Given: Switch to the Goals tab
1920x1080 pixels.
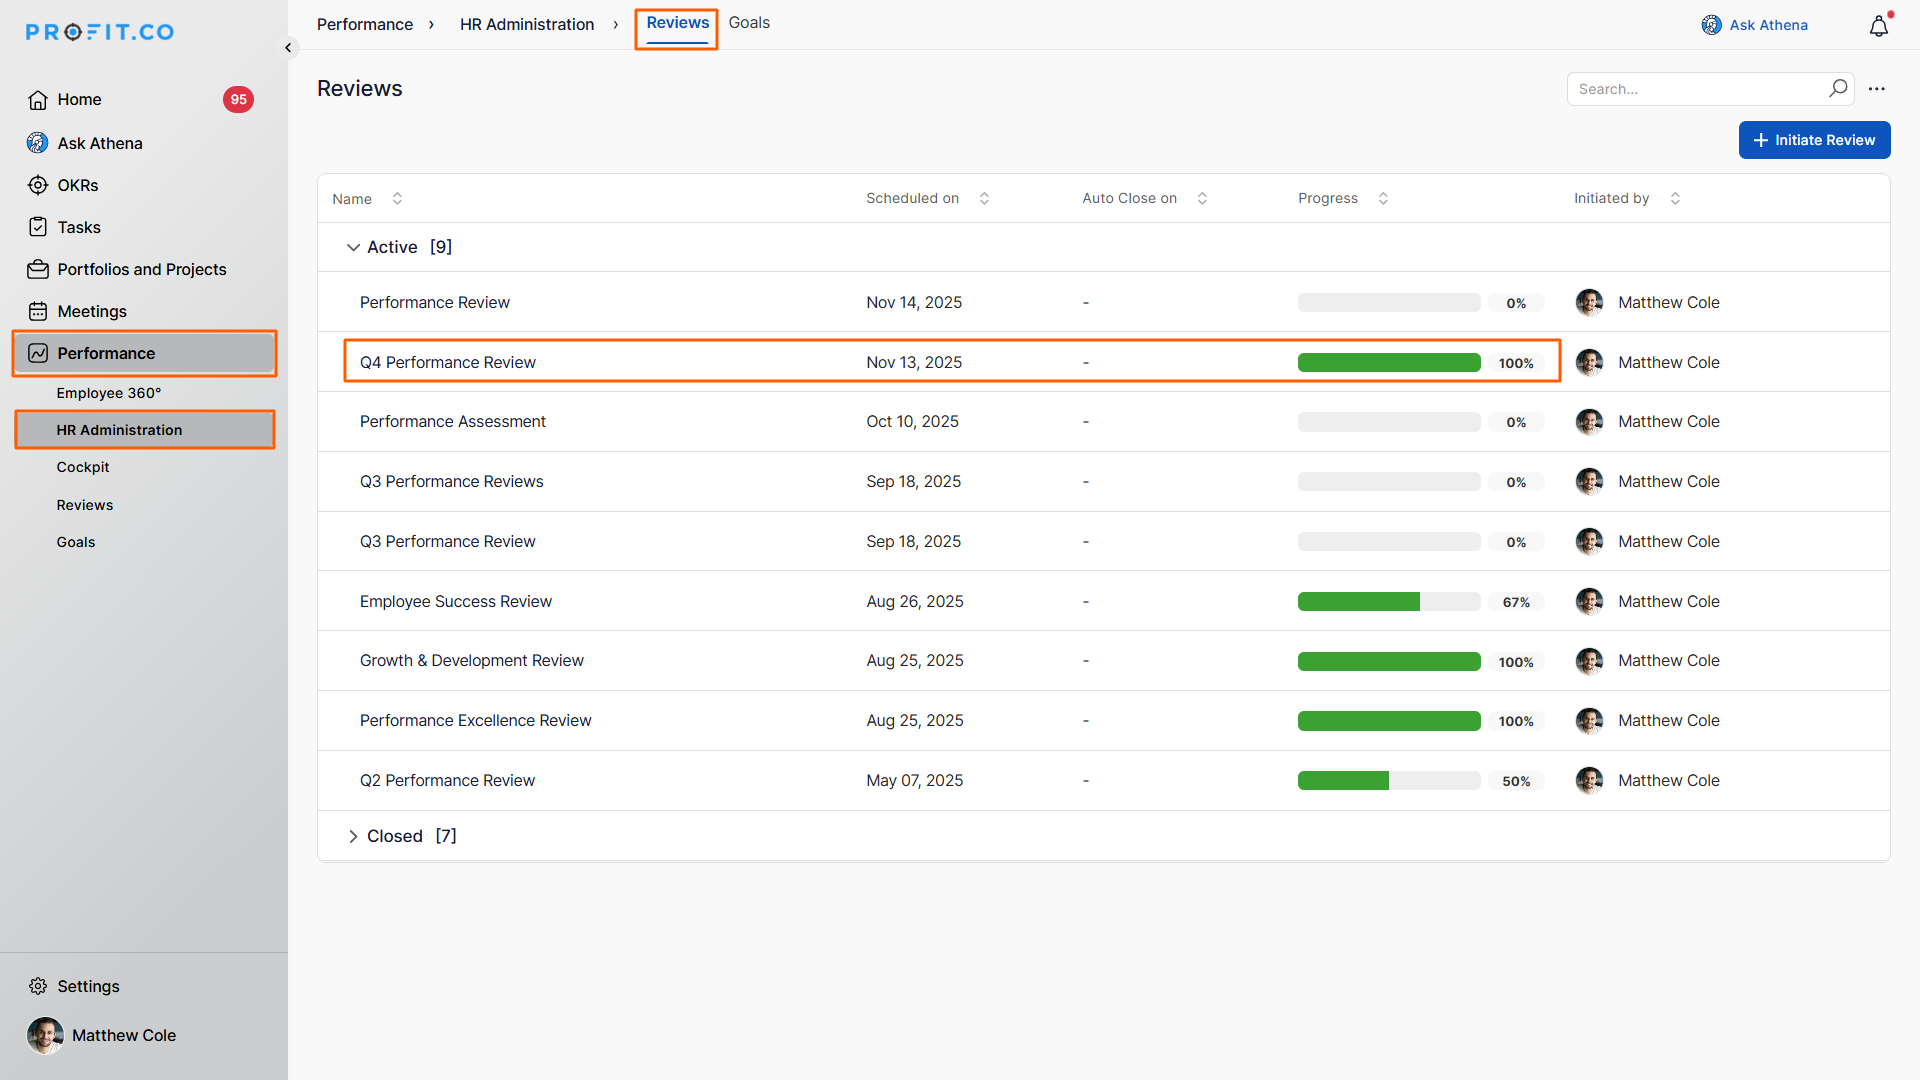Looking at the screenshot, I should click(749, 23).
